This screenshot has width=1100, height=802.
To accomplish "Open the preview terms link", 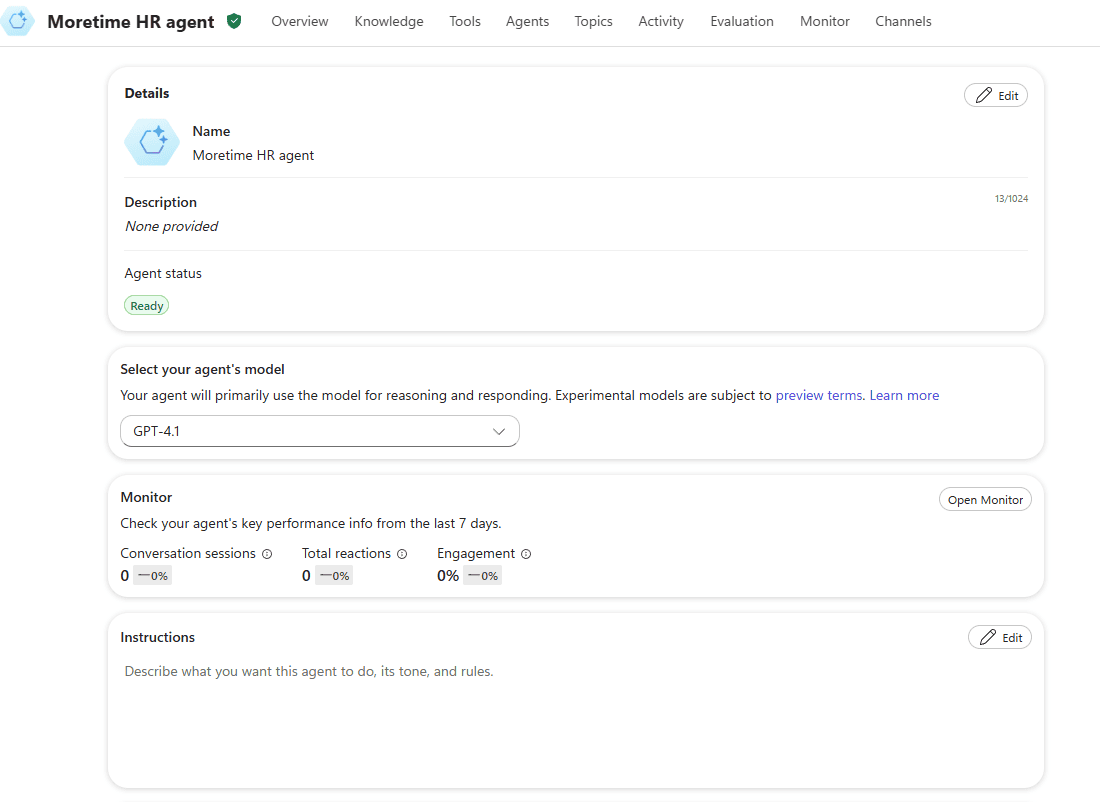I will 819,395.
